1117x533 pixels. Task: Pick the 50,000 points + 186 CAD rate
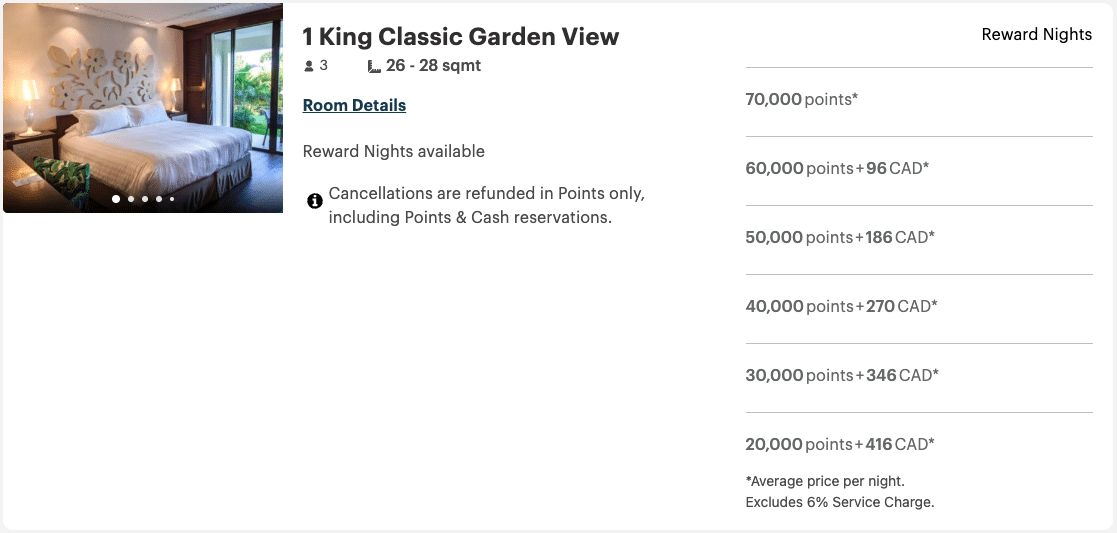click(x=840, y=238)
